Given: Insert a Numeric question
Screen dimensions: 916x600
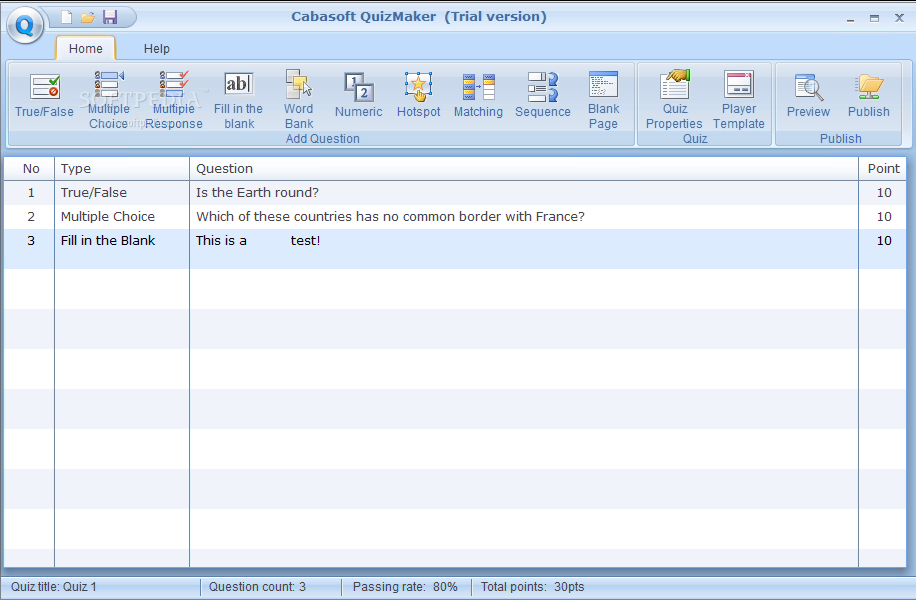Looking at the screenshot, I should (x=358, y=96).
